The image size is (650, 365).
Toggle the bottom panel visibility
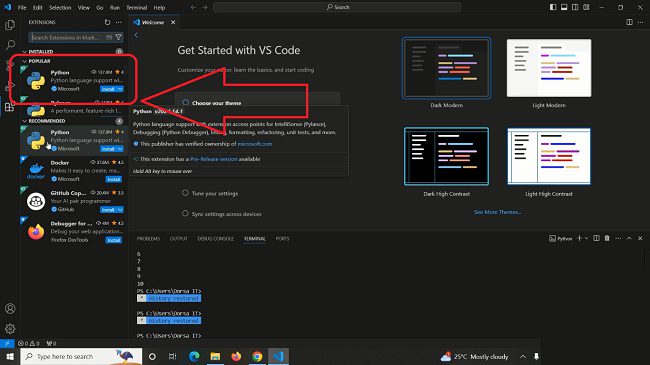(x=564, y=7)
